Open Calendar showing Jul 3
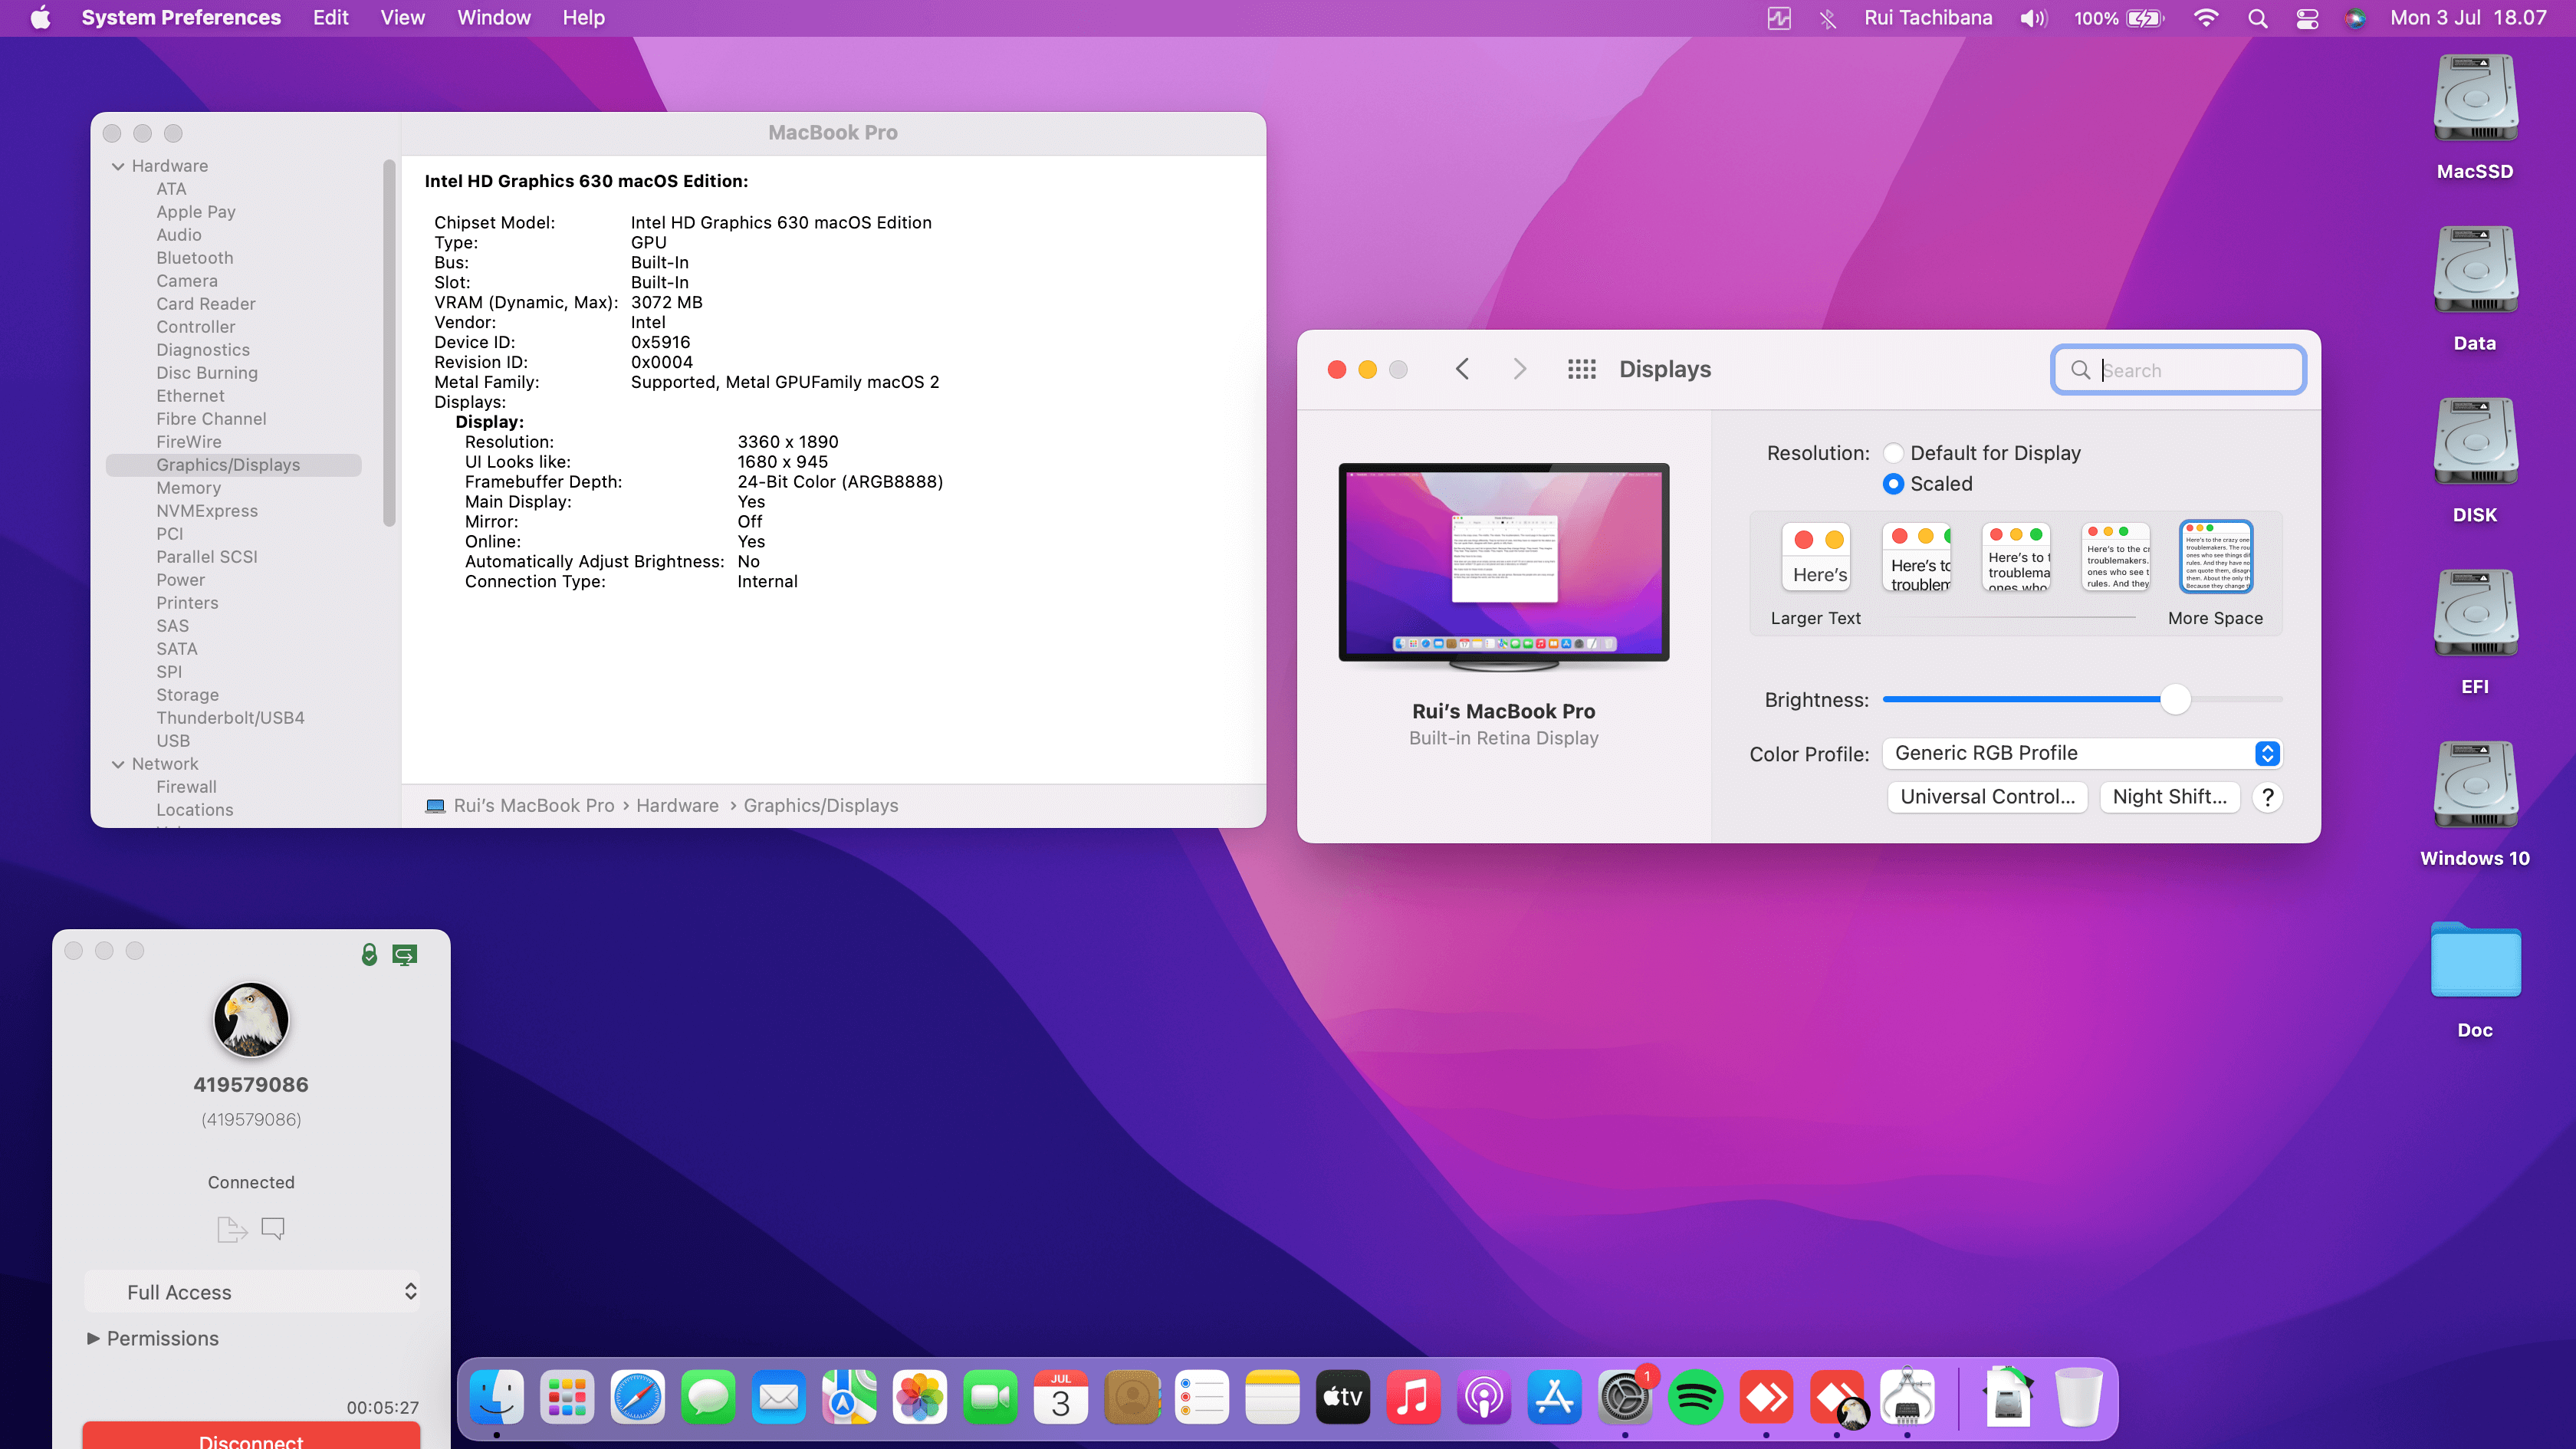The height and width of the screenshot is (1449, 2576). coord(1061,1396)
